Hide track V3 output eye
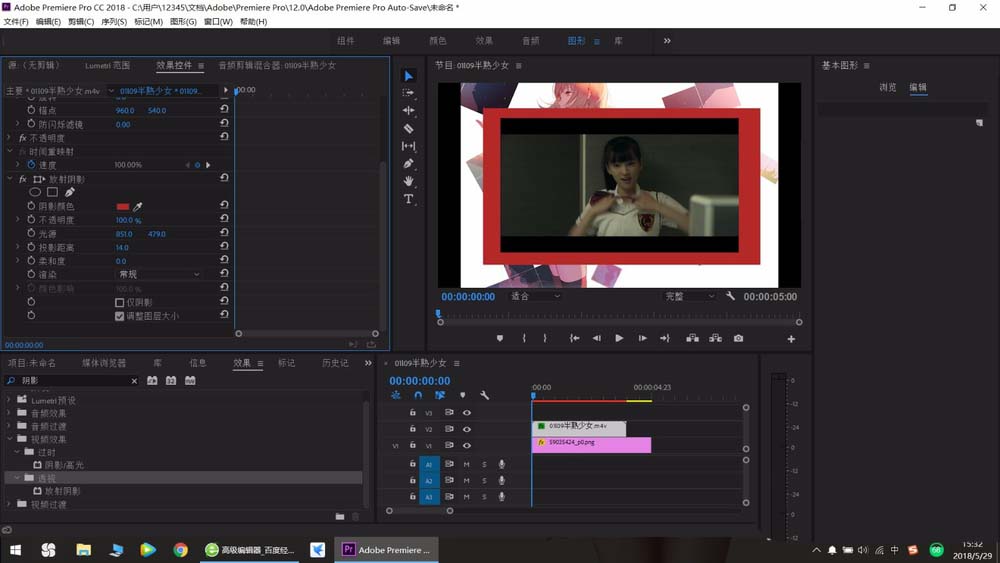Image resolution: width=1000 pixels, height=563 pixels. [467, 413]
